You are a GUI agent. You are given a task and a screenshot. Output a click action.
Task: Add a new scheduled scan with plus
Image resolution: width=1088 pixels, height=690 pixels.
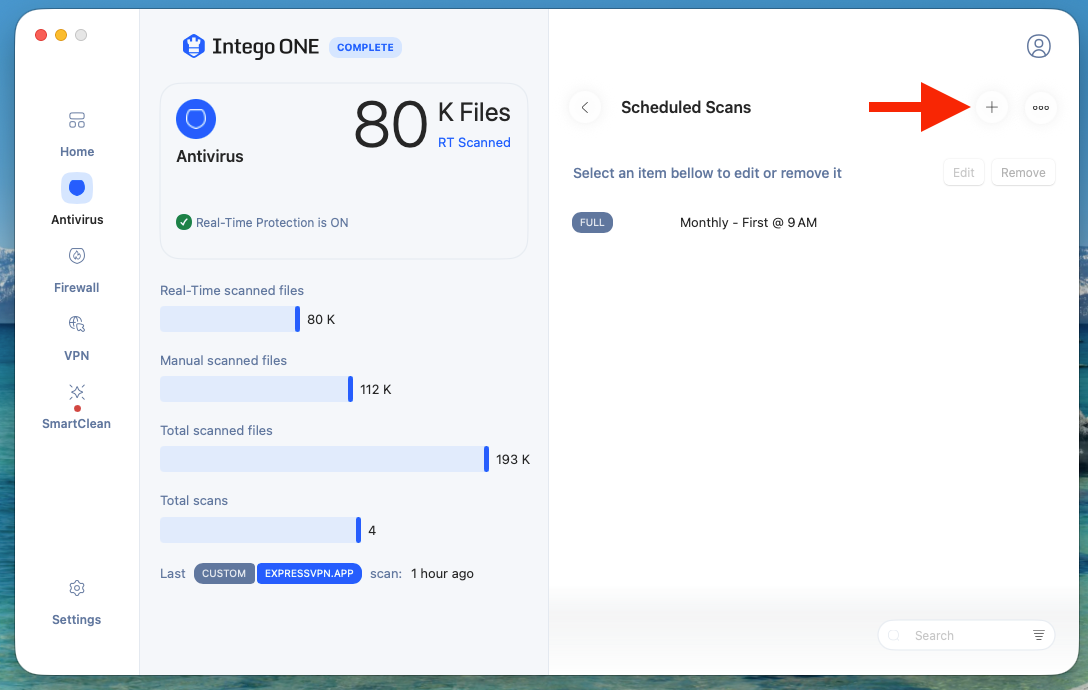point(992,108)
